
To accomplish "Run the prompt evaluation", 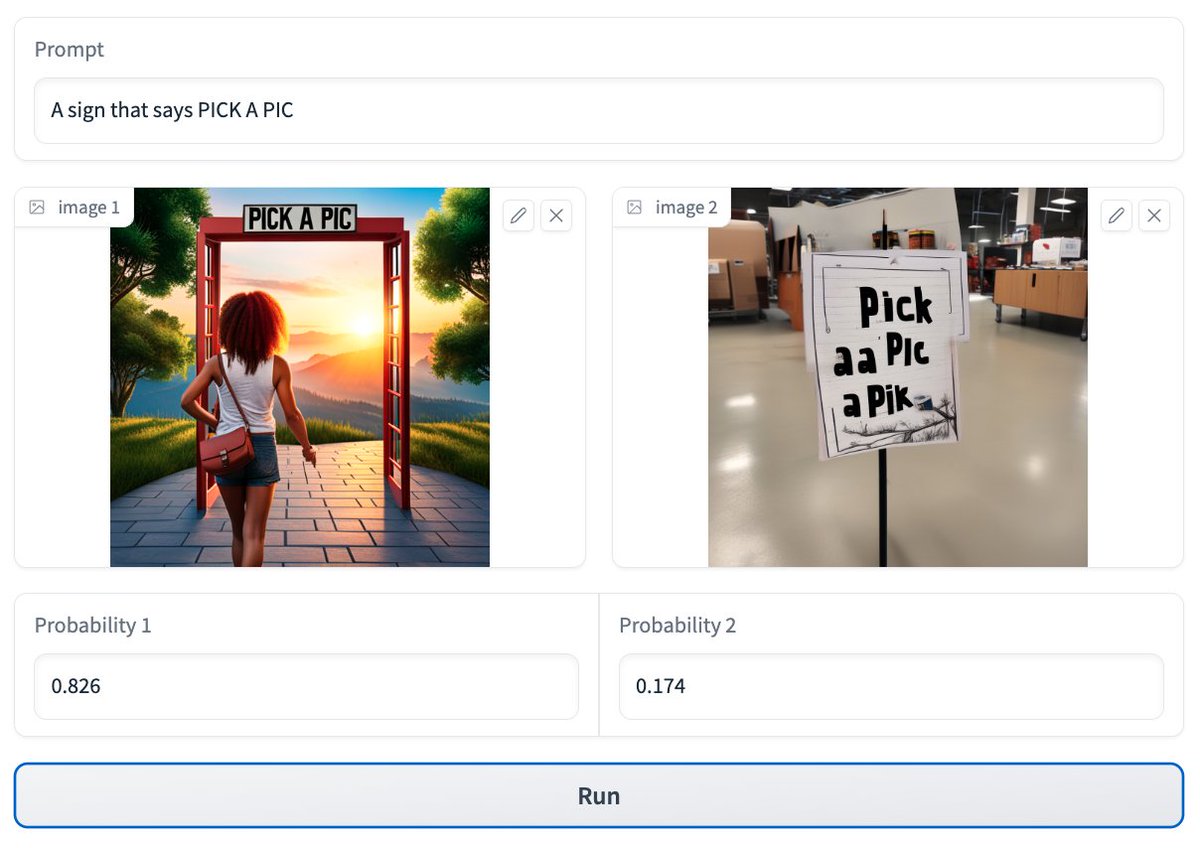I will pos(600,795).
